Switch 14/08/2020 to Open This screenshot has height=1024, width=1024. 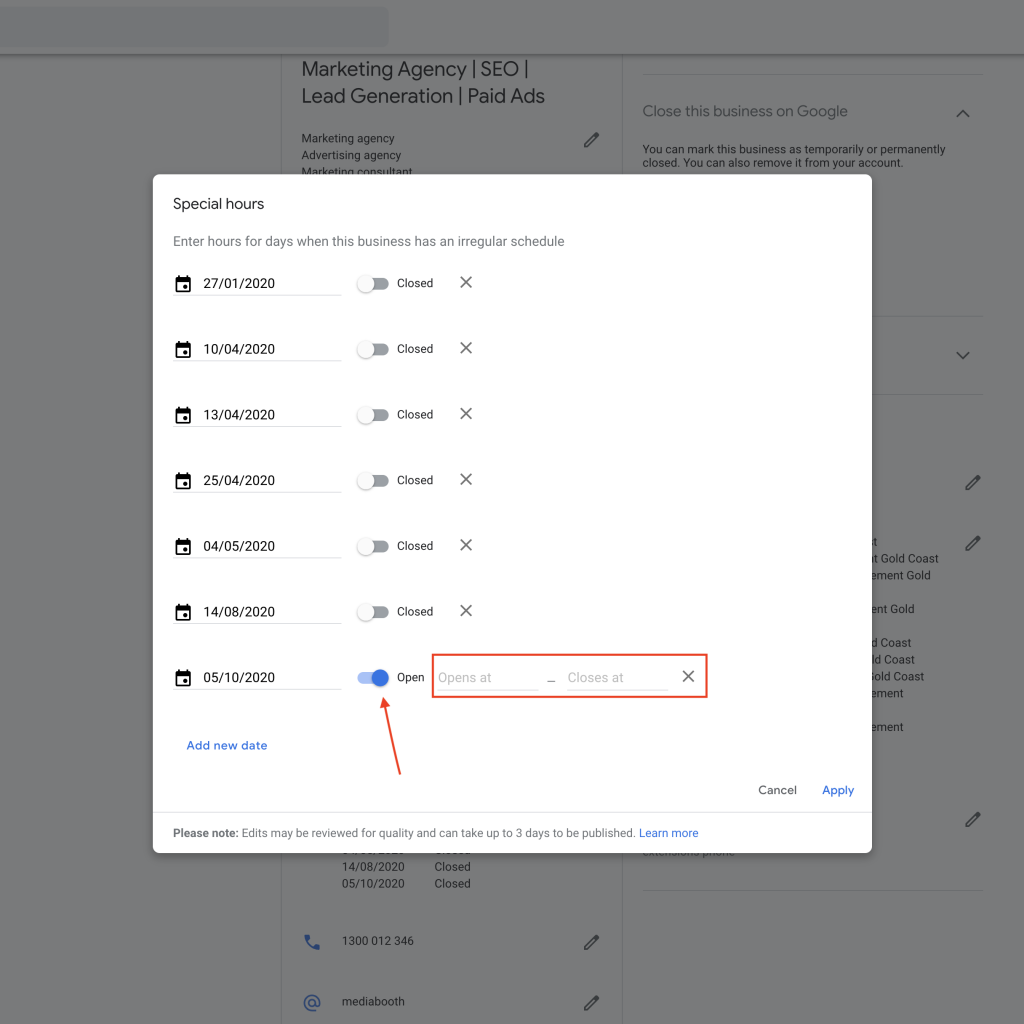click(x=372, y=611)
